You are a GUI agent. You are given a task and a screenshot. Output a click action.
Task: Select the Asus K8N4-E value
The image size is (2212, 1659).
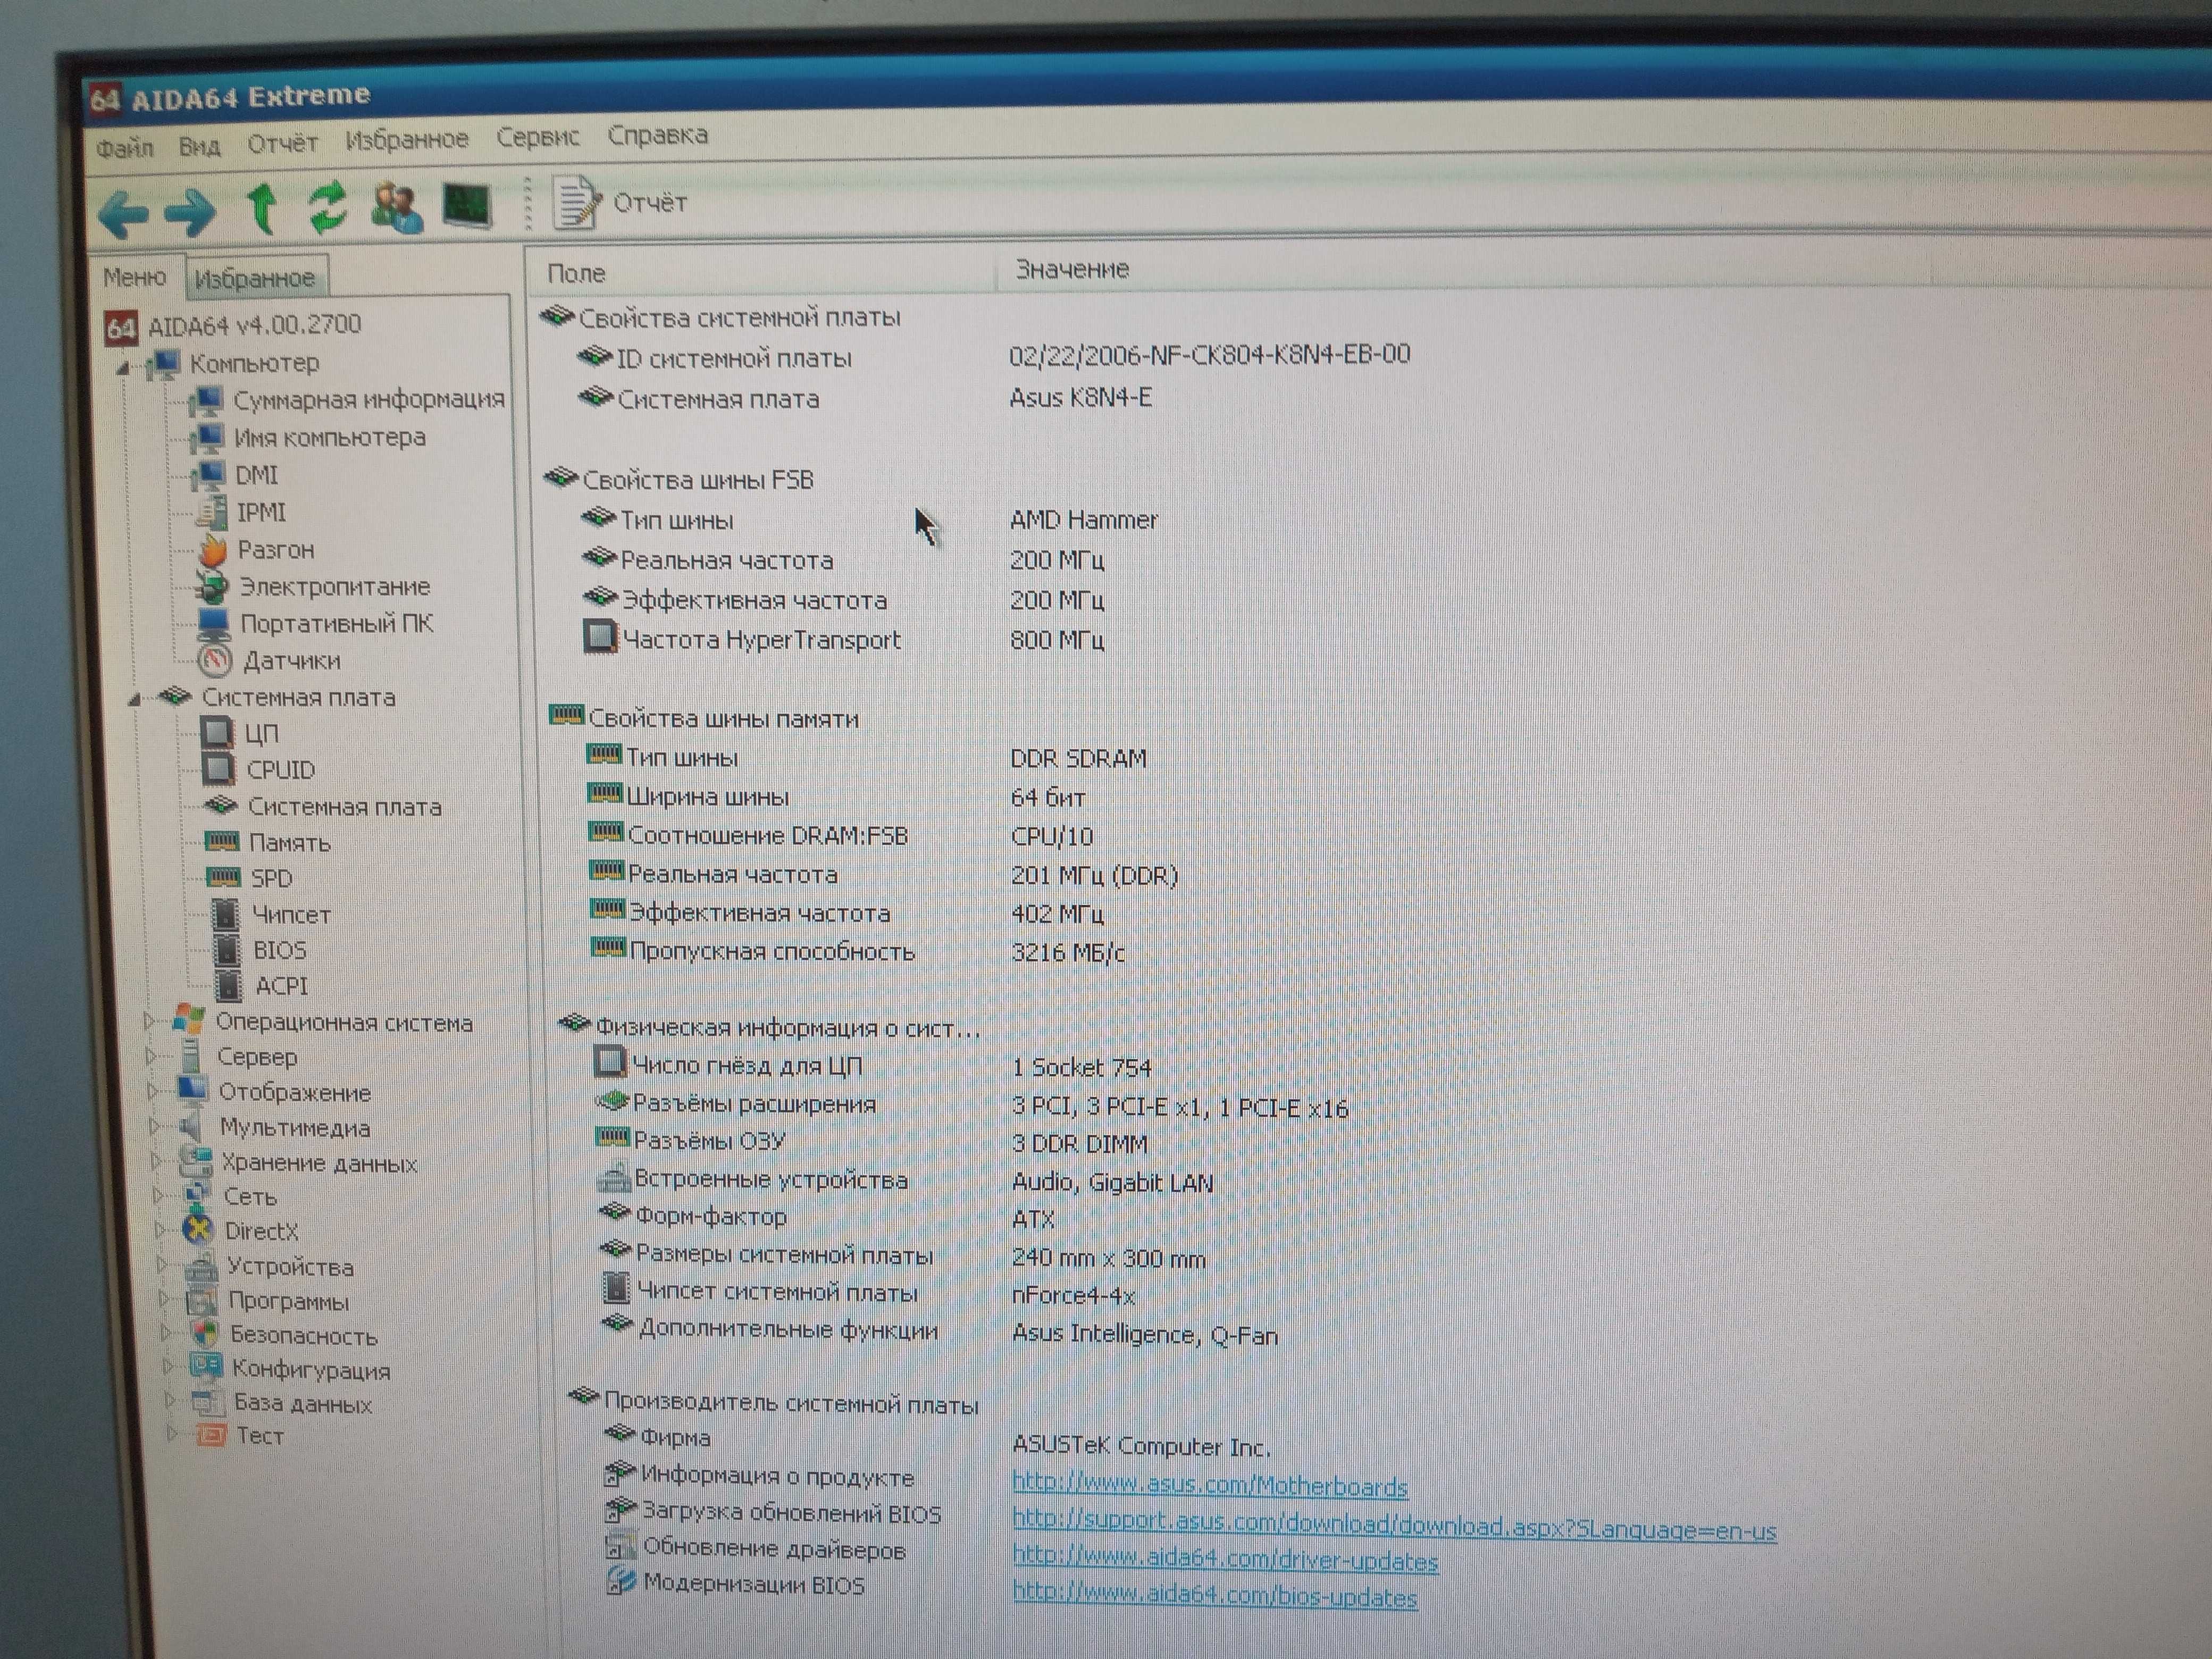point(1080,398)
